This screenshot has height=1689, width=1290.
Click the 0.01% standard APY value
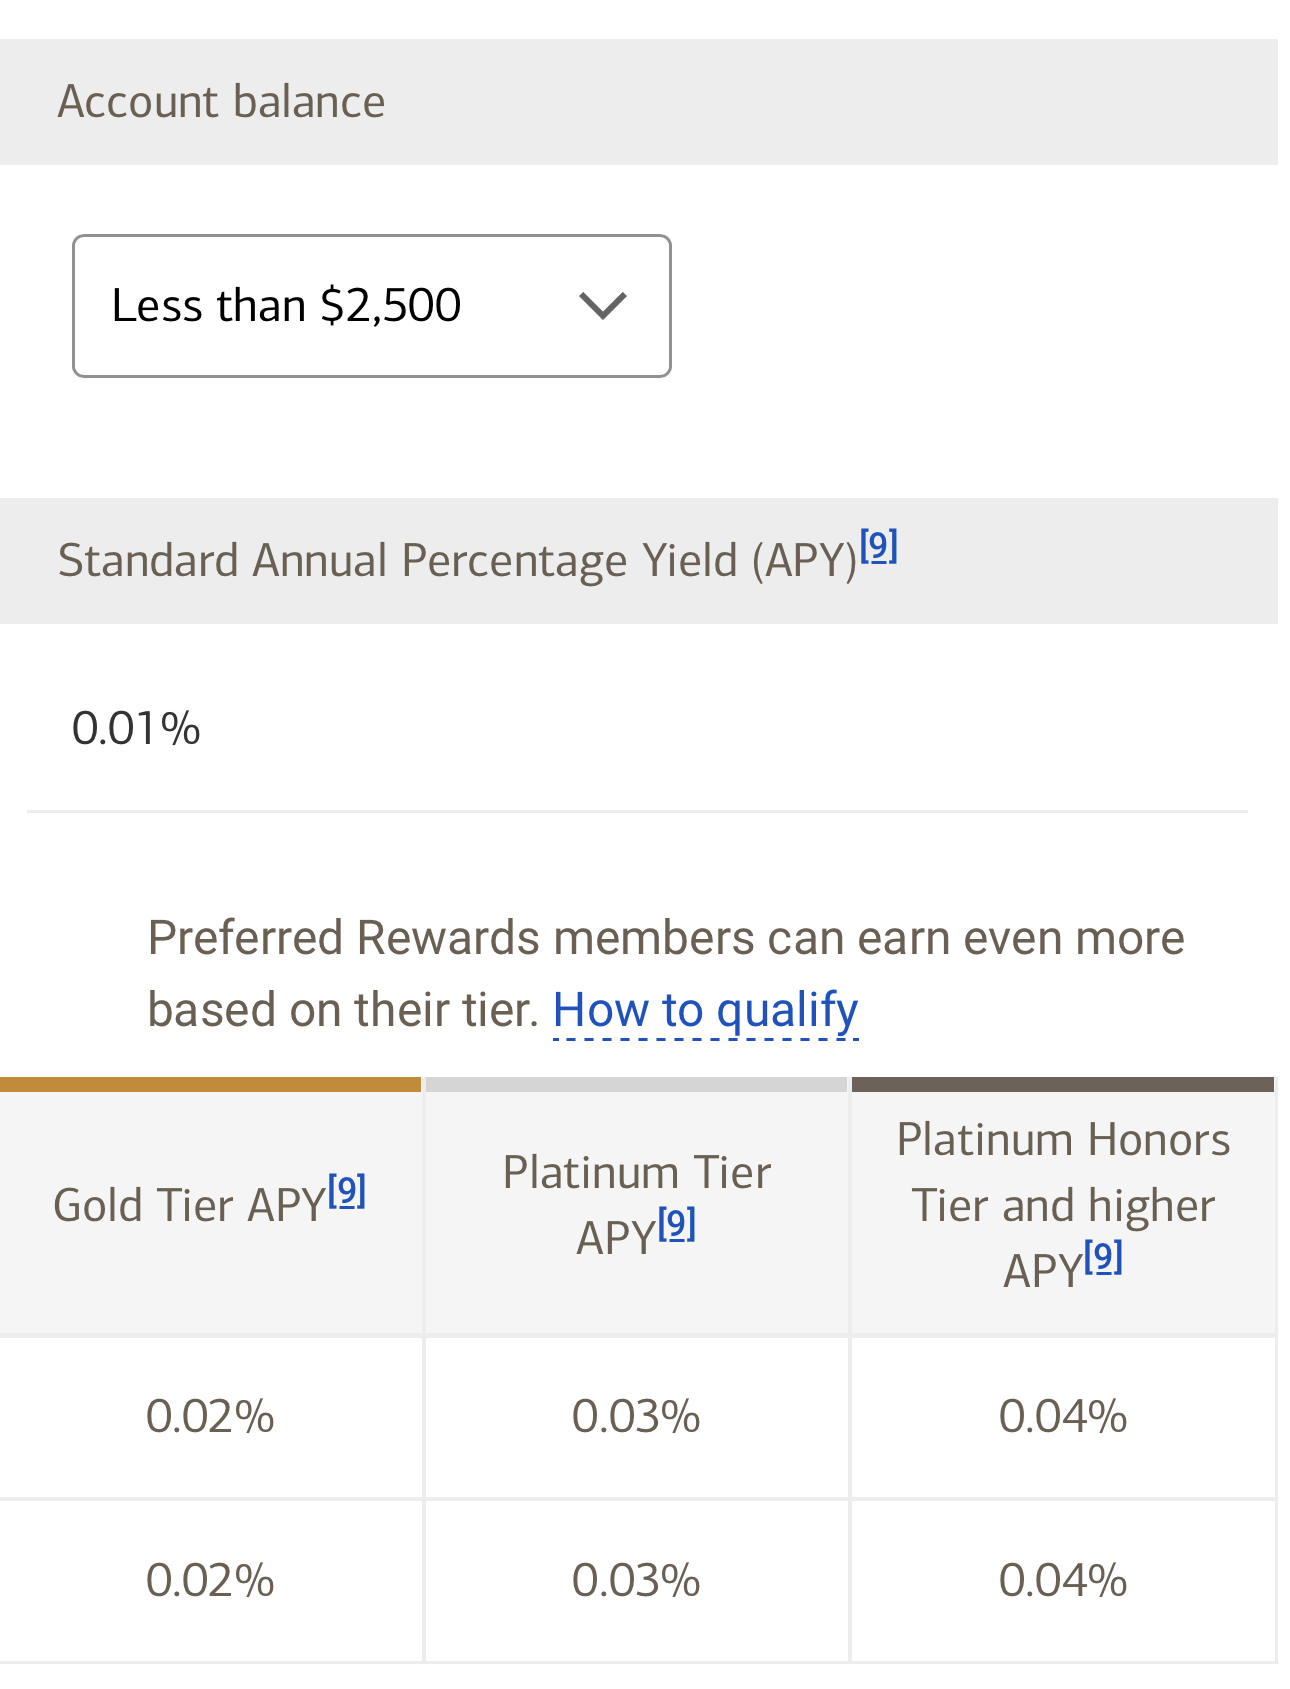click(136, 728)
